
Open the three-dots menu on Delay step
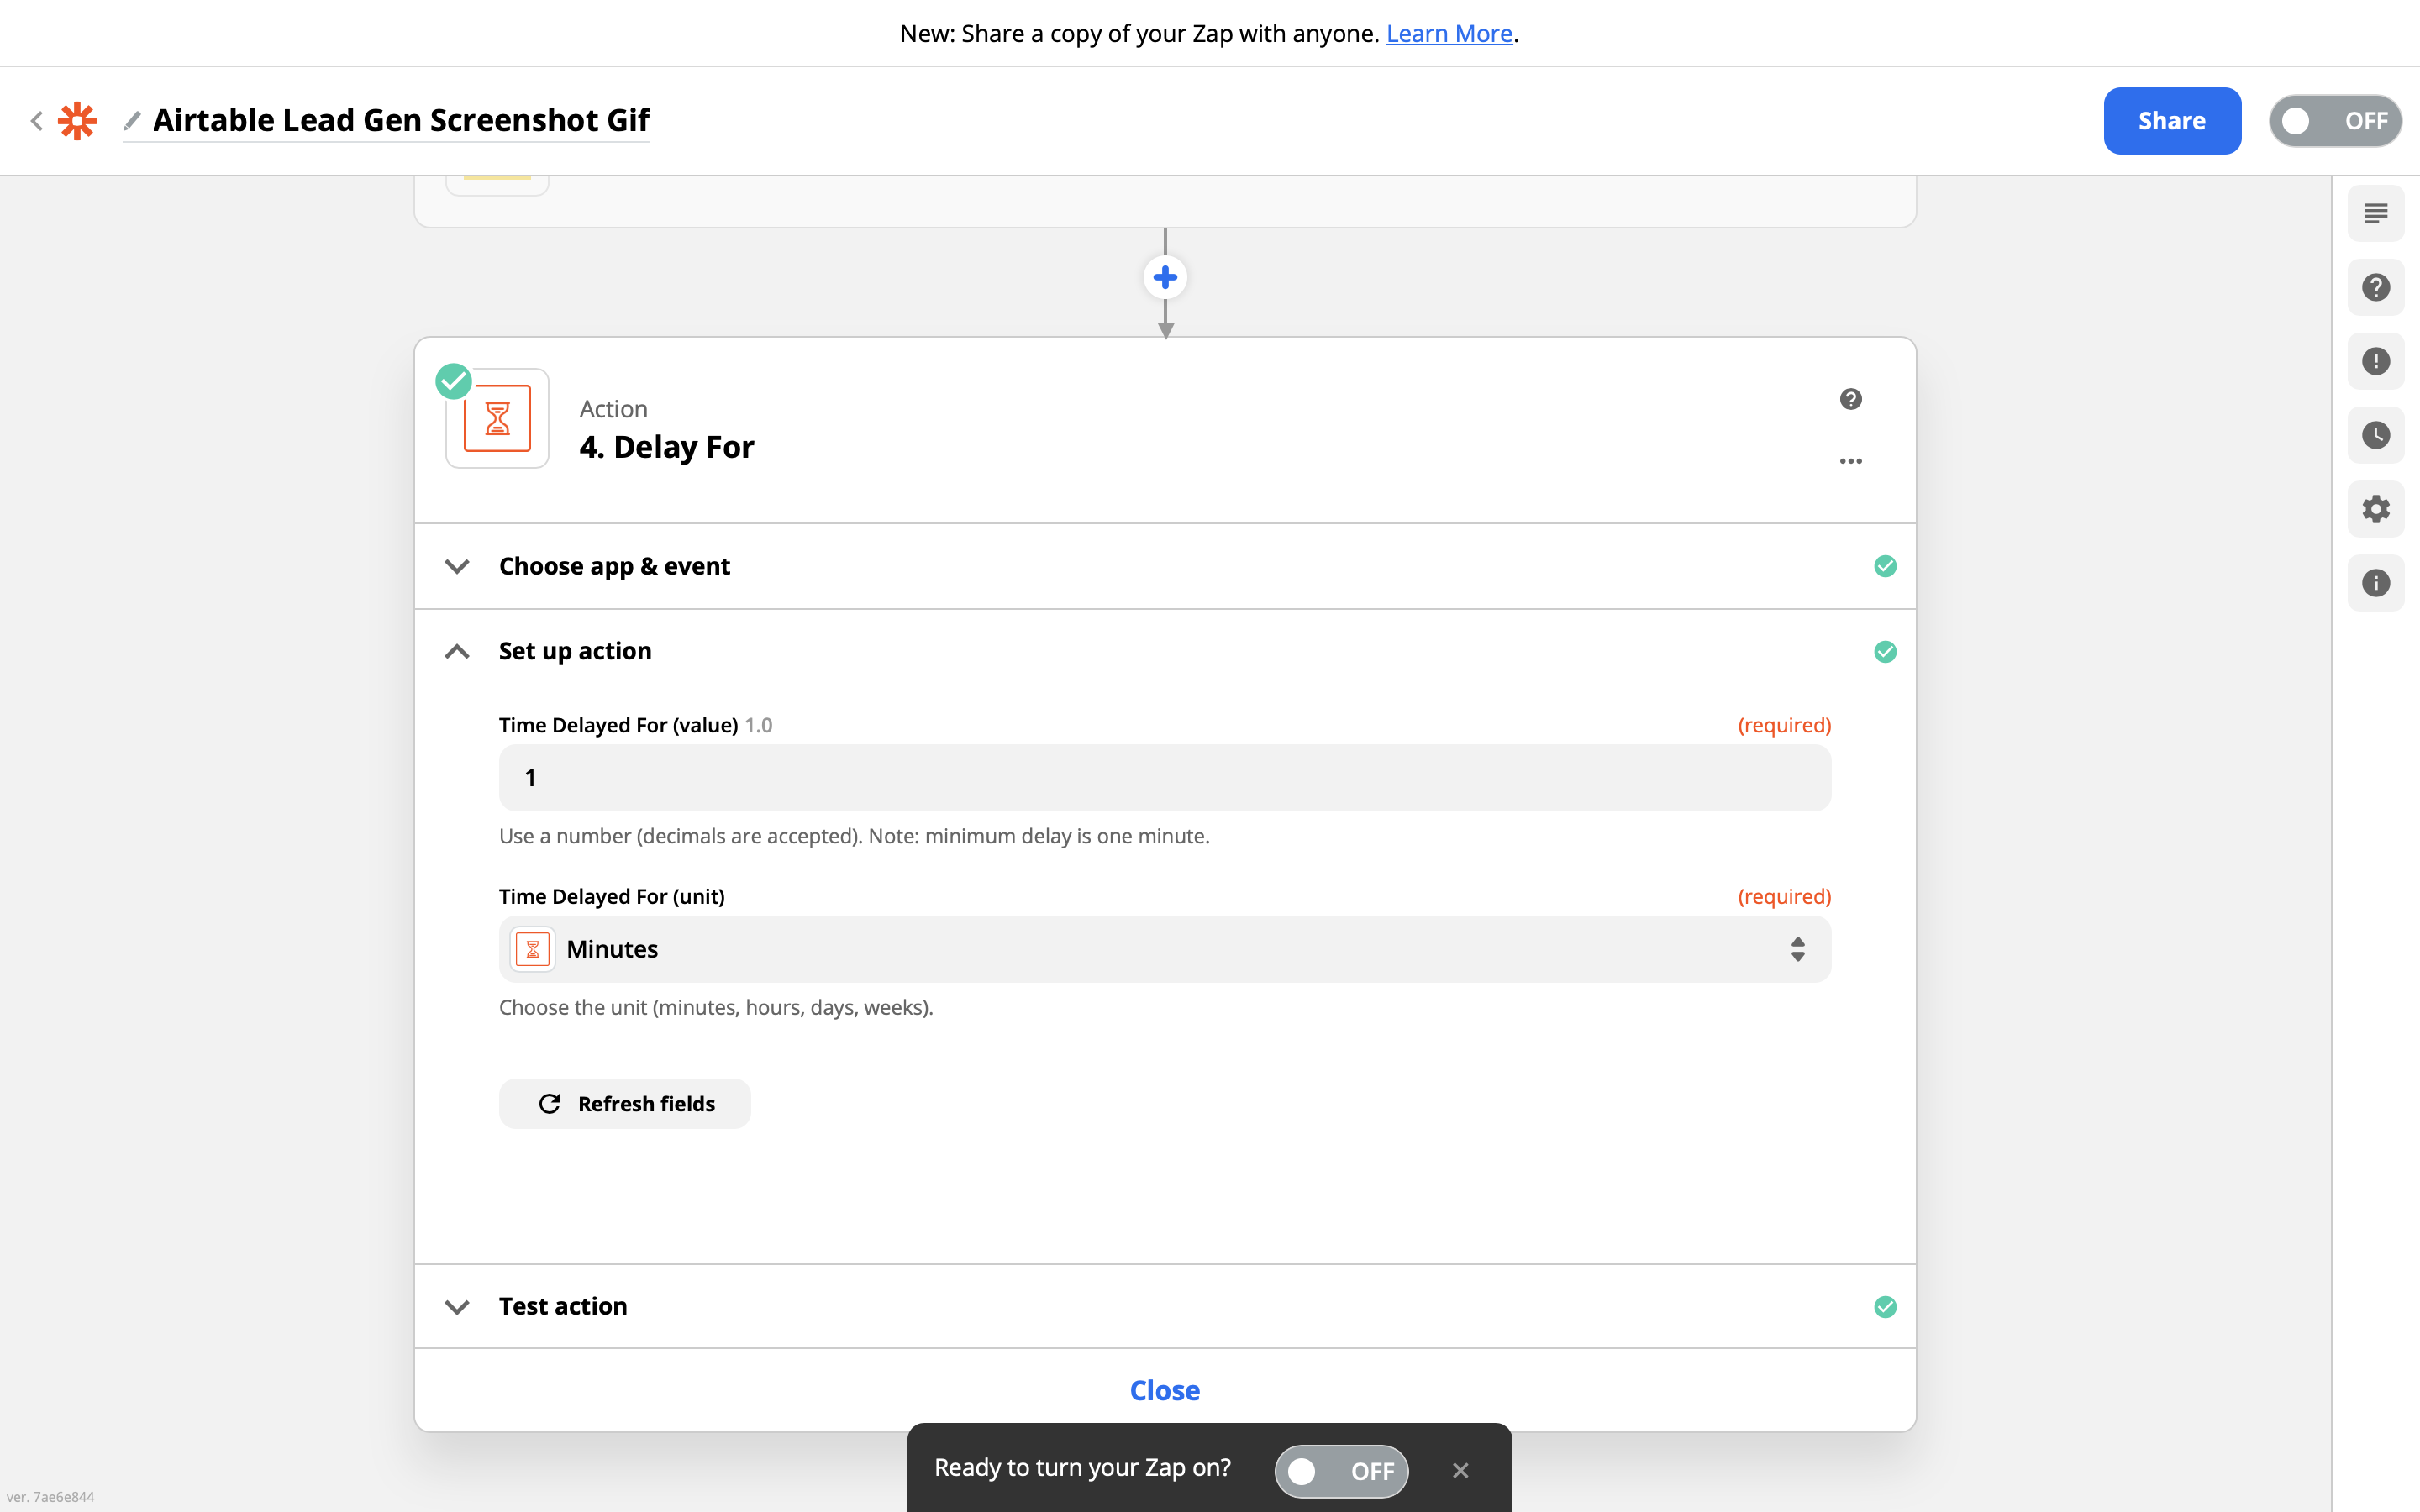(x=1850, y=461)
